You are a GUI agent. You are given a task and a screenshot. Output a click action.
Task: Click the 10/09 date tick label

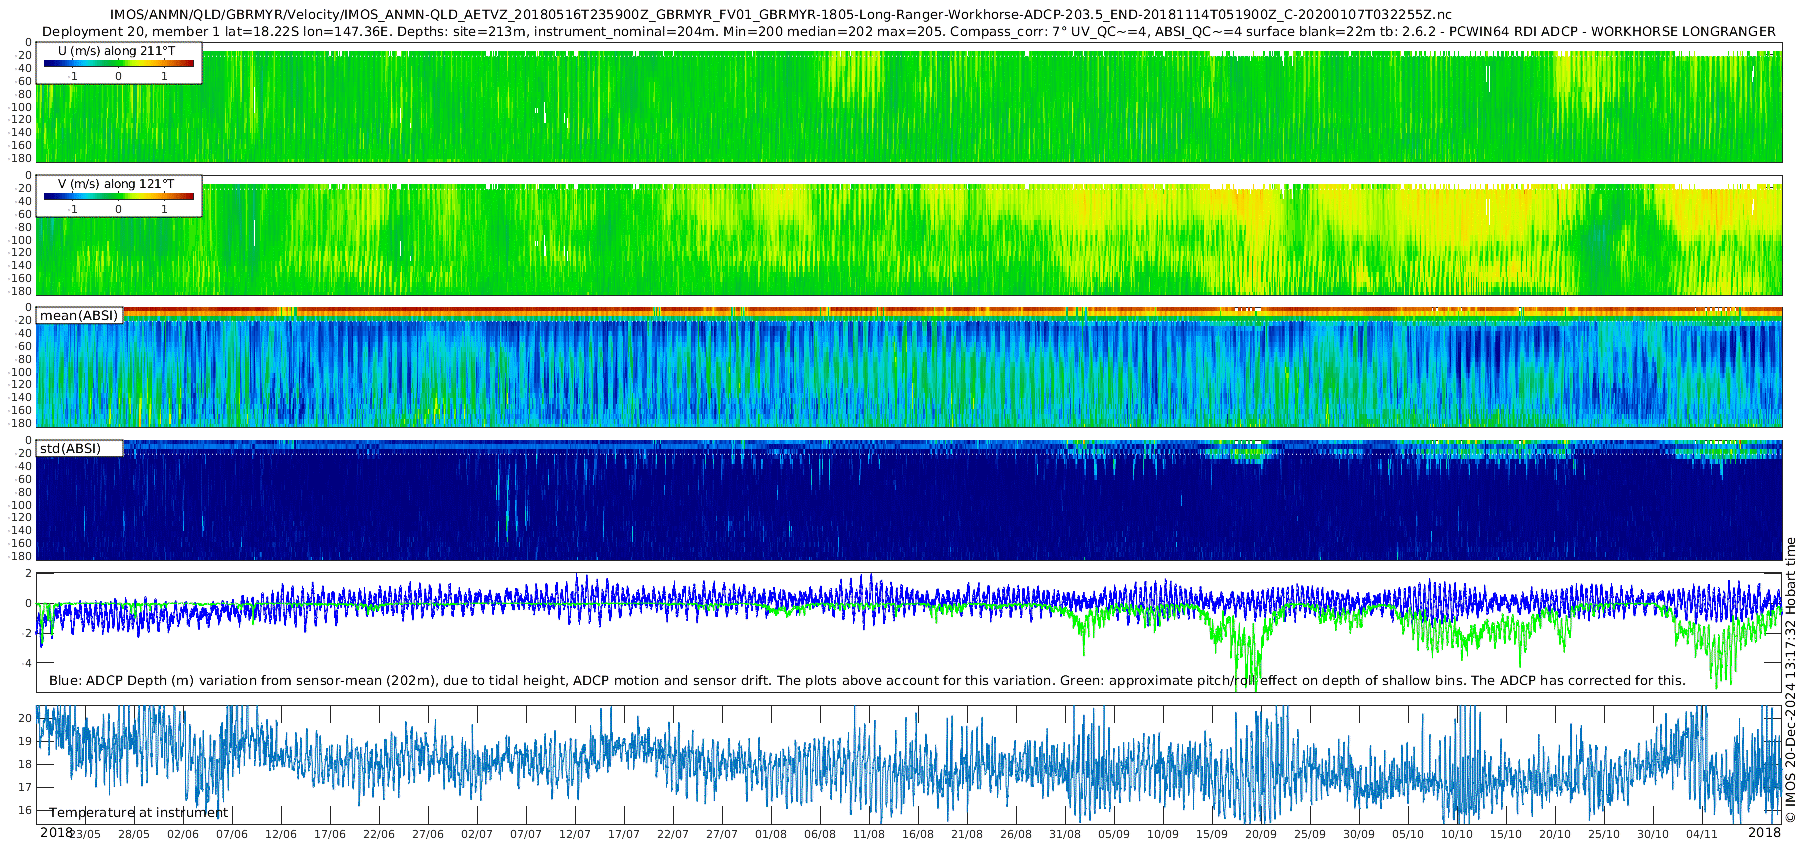pyautogui.click(x=1163, y=834)
